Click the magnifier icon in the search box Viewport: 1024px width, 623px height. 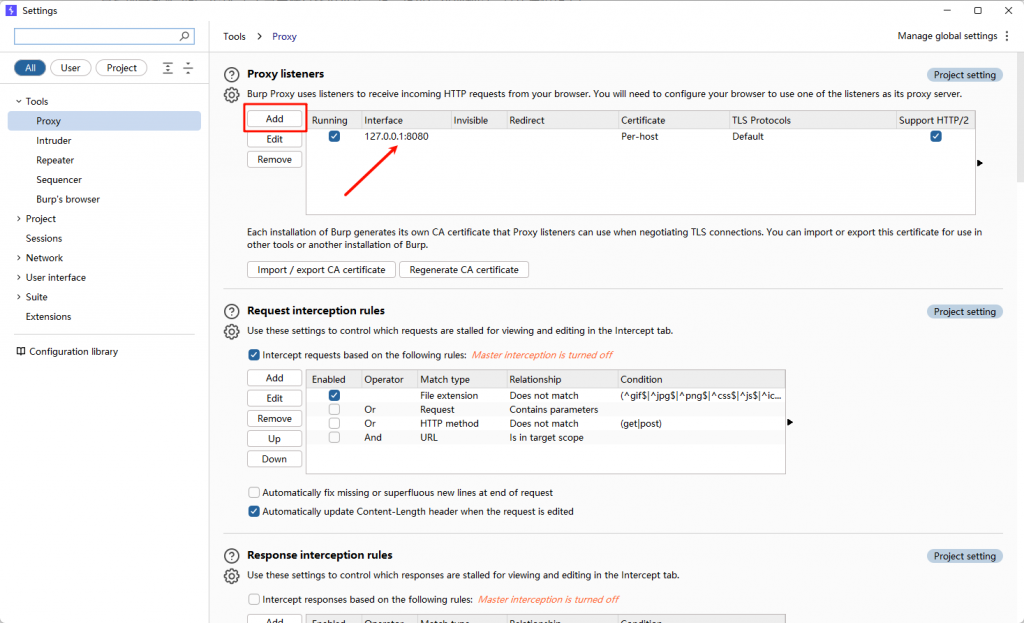click(x=185, y=36)
